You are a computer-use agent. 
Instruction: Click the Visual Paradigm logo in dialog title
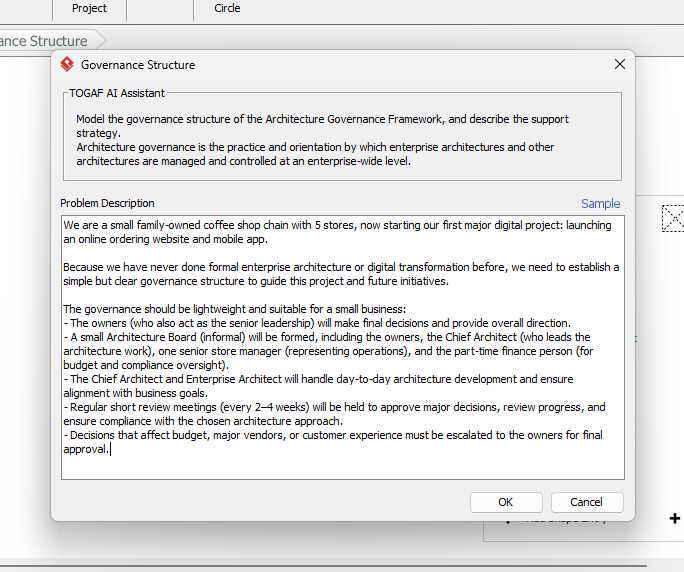tap(67, 65)
